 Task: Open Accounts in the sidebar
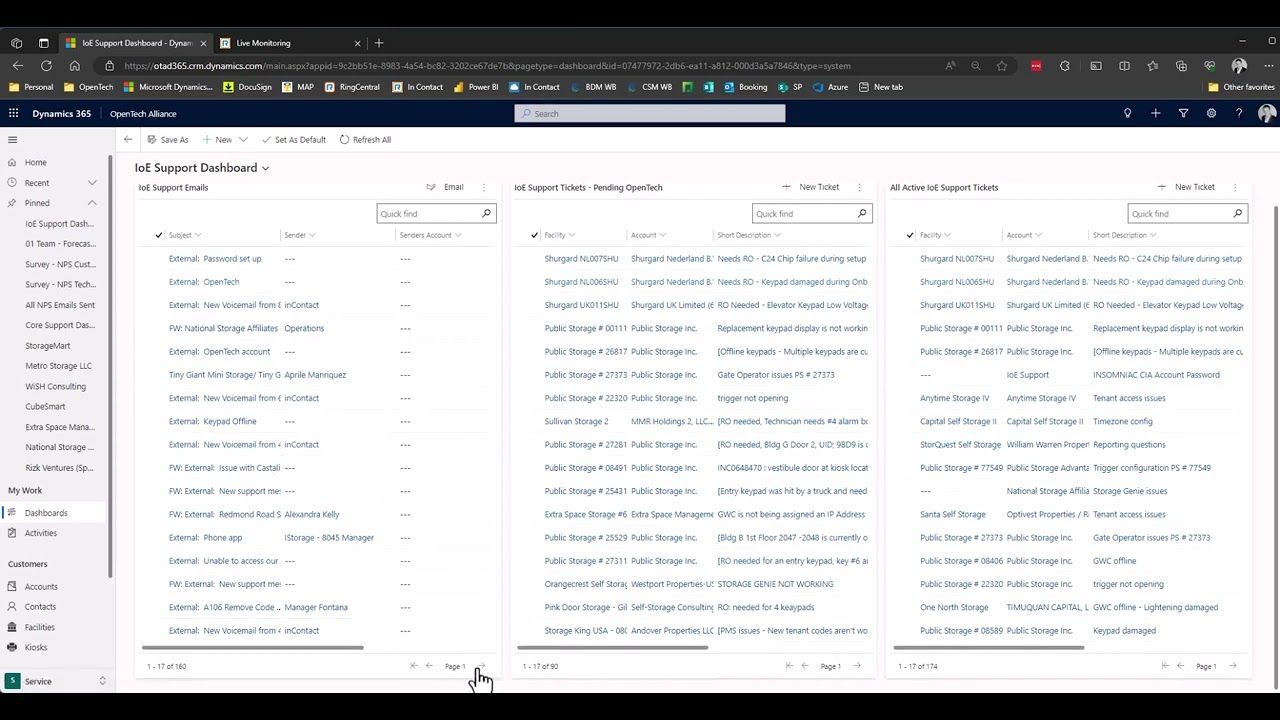[x=41, y=587]
